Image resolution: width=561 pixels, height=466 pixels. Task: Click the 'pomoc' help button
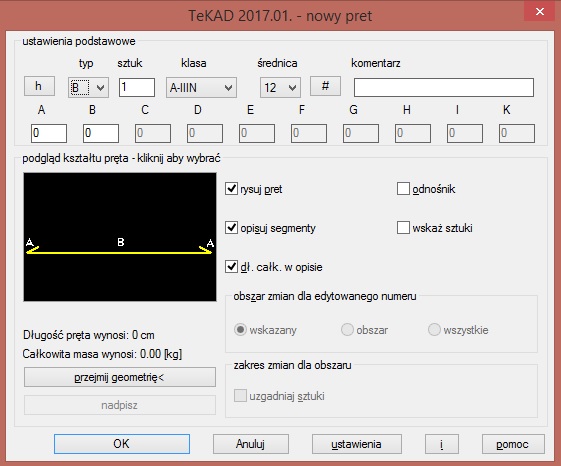click(x=513, y=444)
